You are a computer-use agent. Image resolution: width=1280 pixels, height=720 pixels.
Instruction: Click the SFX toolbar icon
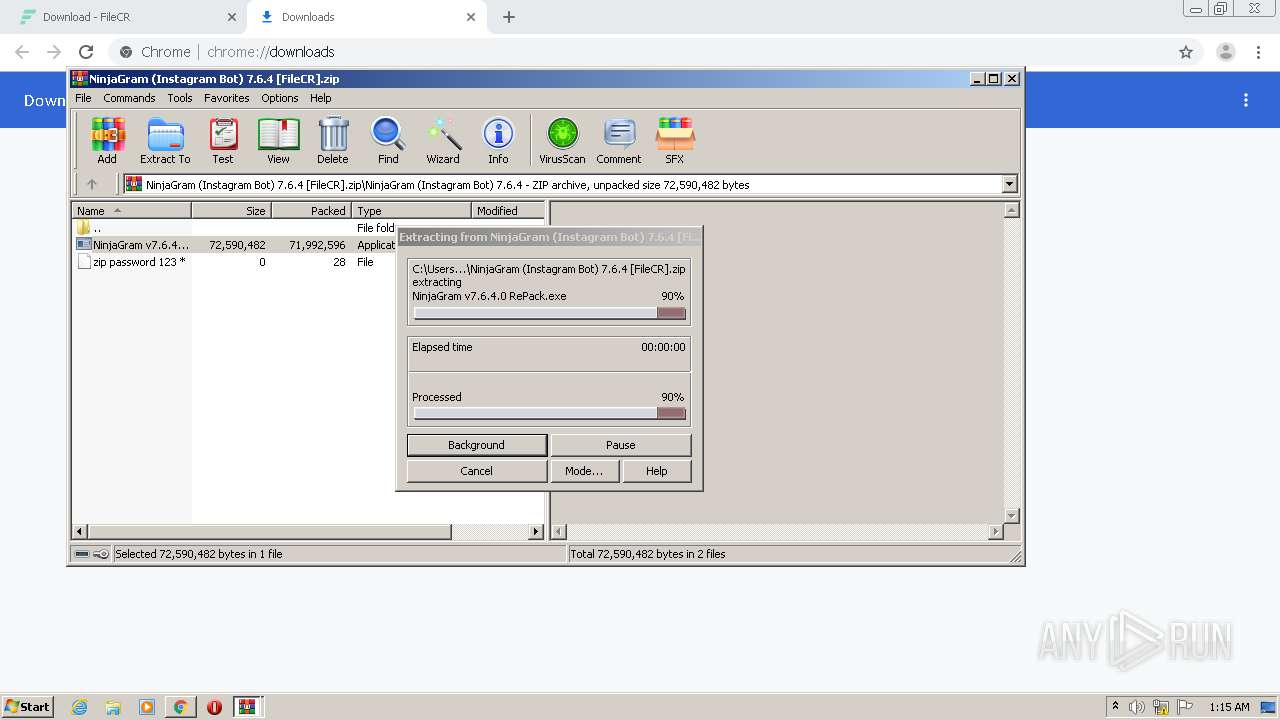pos(675,140)
